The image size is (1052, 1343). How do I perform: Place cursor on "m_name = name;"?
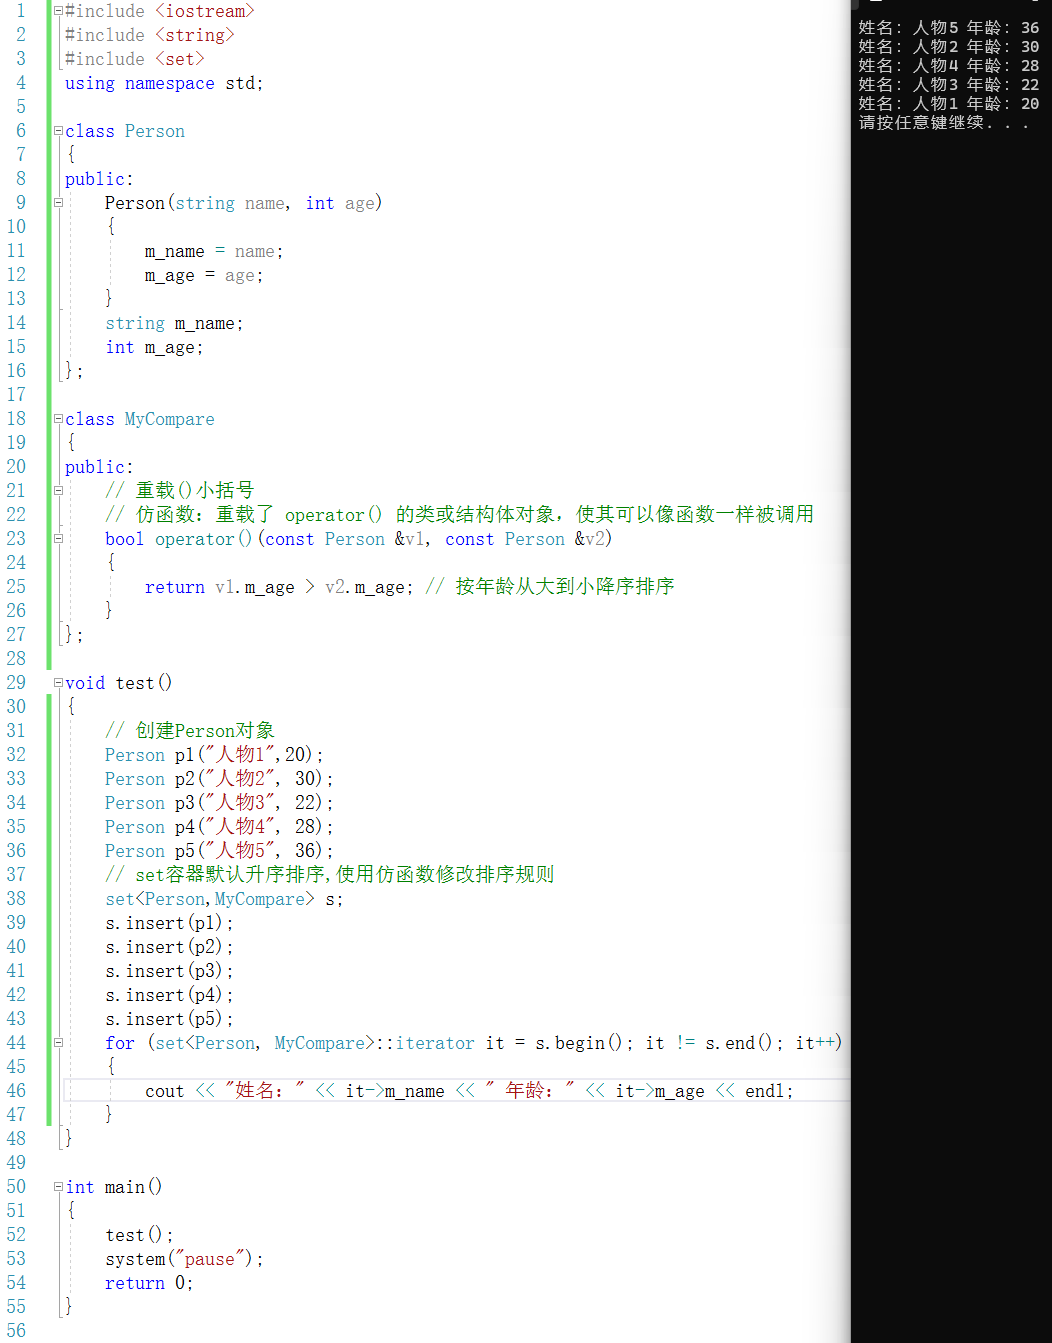(214, 251)
